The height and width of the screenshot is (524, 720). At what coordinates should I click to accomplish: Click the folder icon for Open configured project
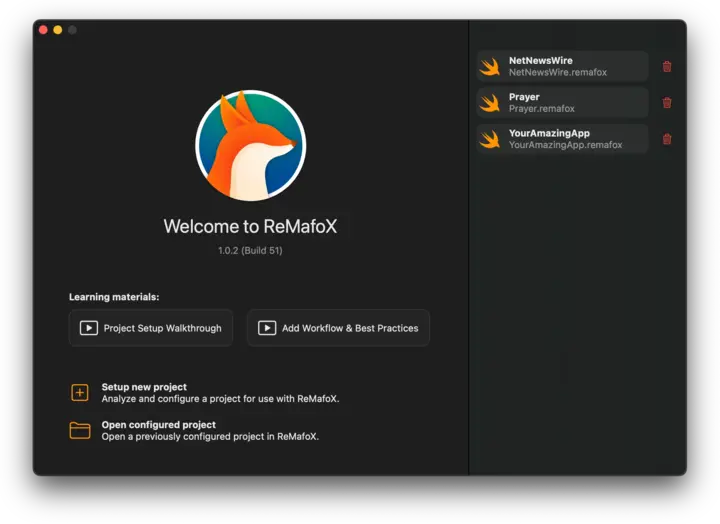pyautogui.click(x=80, y=431)
